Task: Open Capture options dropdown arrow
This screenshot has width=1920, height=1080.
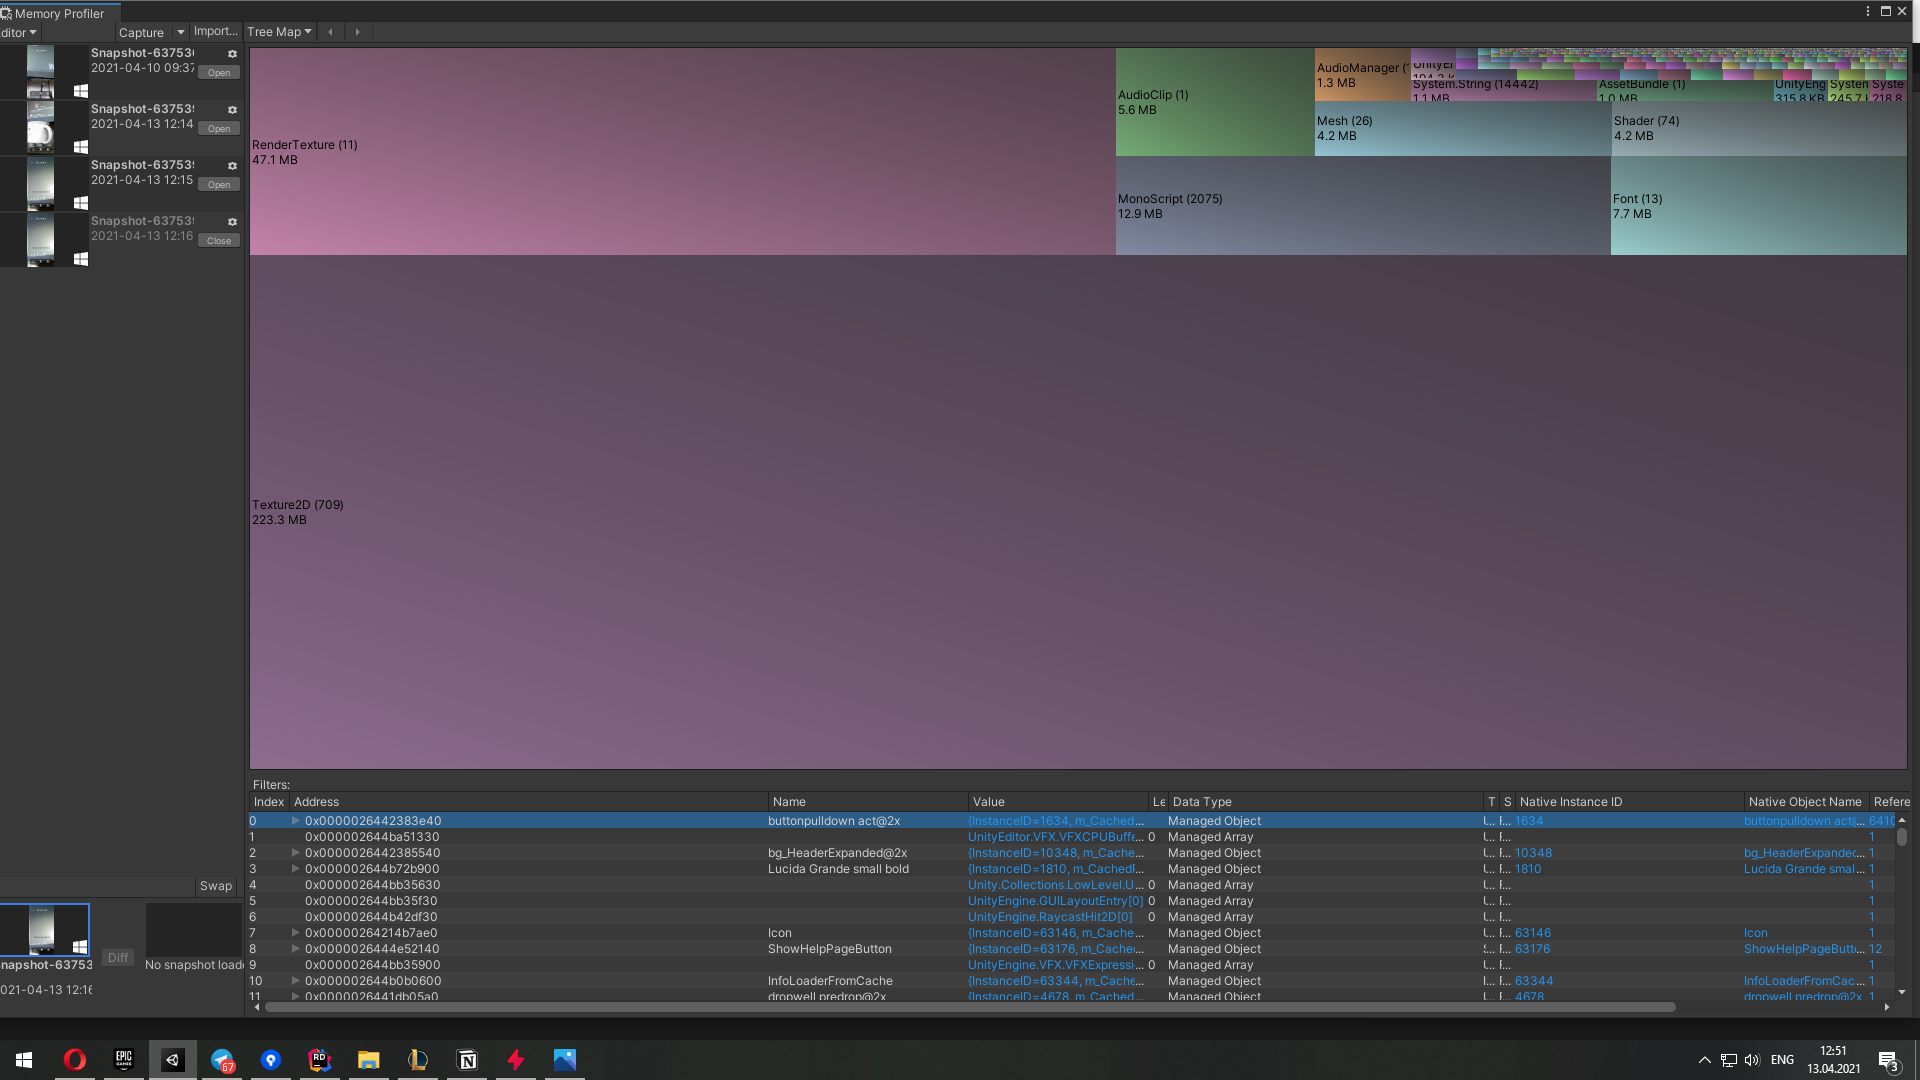Action: point(181,32)
